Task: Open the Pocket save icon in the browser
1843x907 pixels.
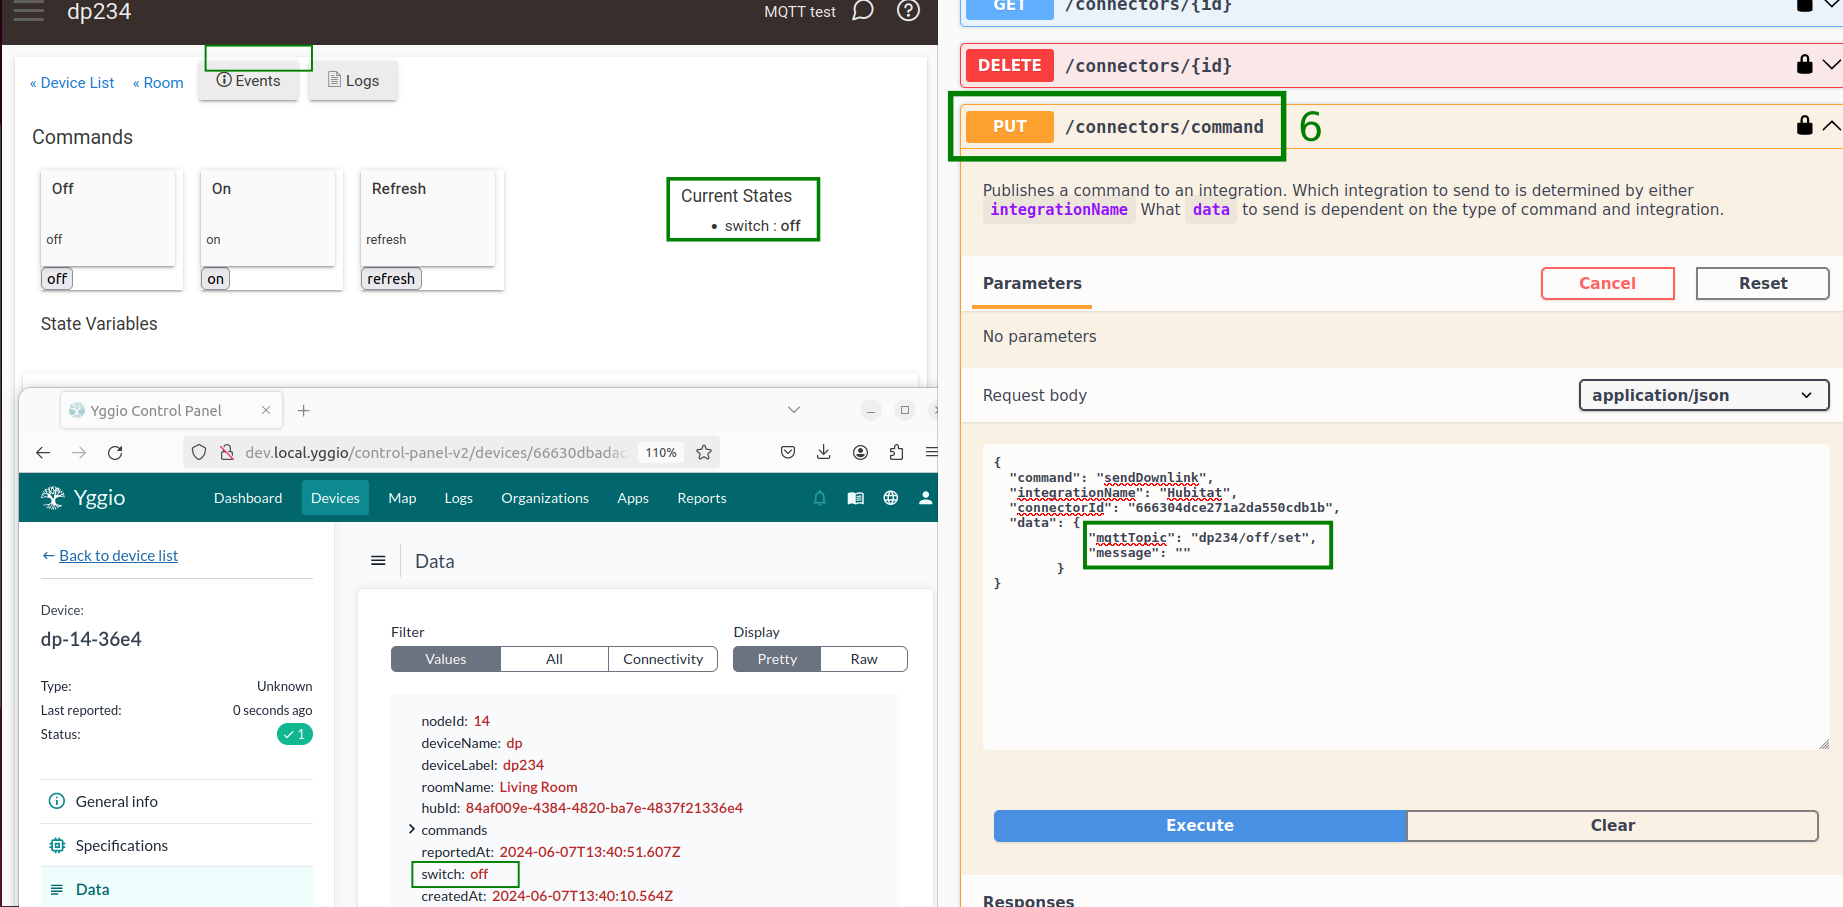Action: tap(788, 452)
